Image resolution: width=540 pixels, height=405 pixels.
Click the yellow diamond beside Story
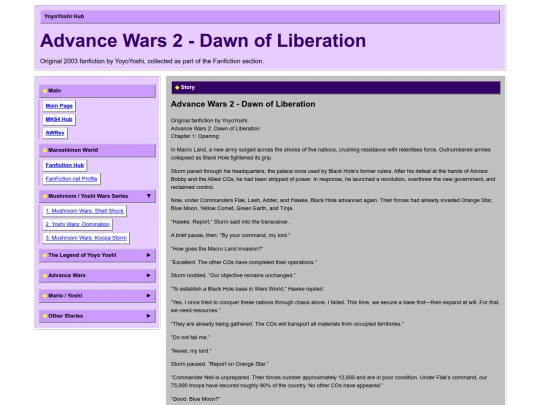(177, 87)
